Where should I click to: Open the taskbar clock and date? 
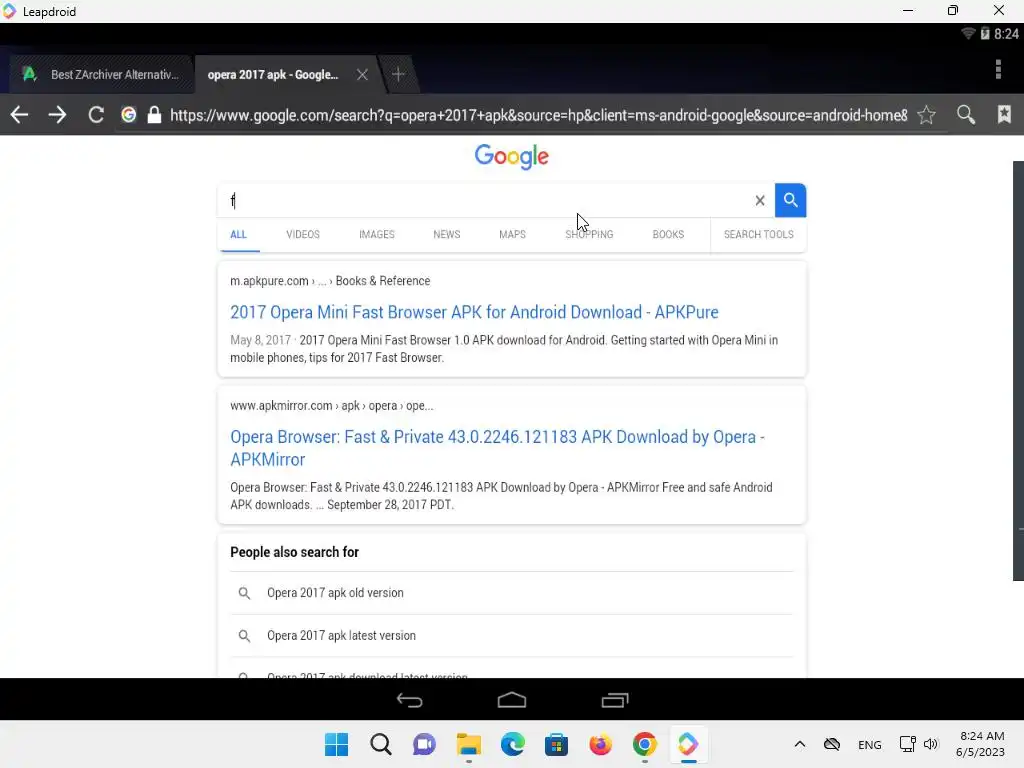click(981, 744)
